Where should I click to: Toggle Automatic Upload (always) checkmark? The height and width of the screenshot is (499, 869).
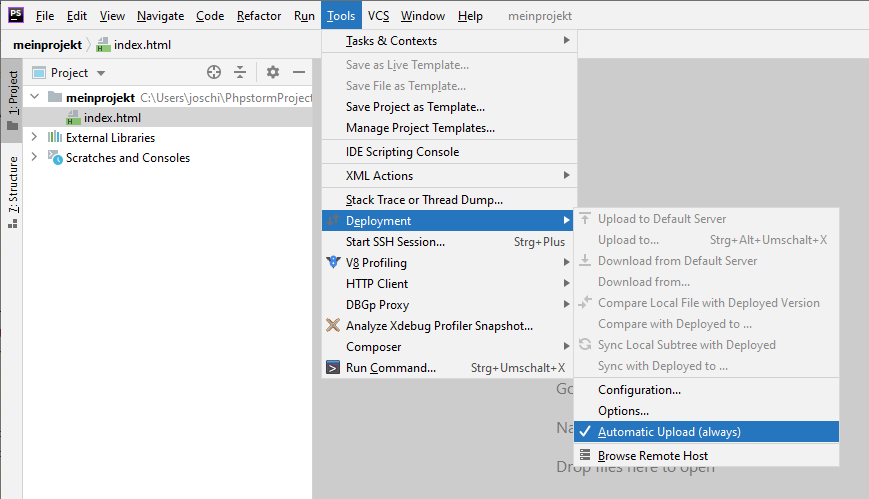(585, 432)
